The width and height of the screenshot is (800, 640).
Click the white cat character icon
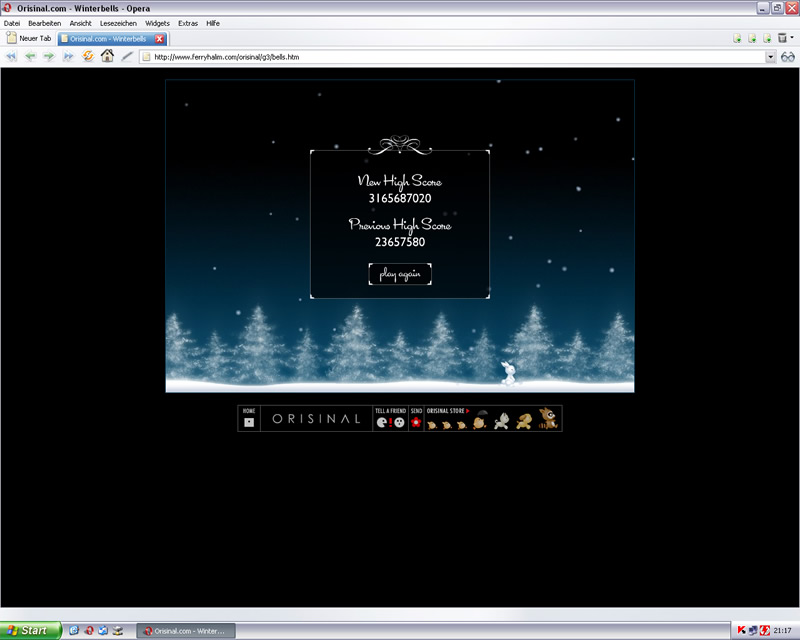pyautogui.click(x=502, y=421)
